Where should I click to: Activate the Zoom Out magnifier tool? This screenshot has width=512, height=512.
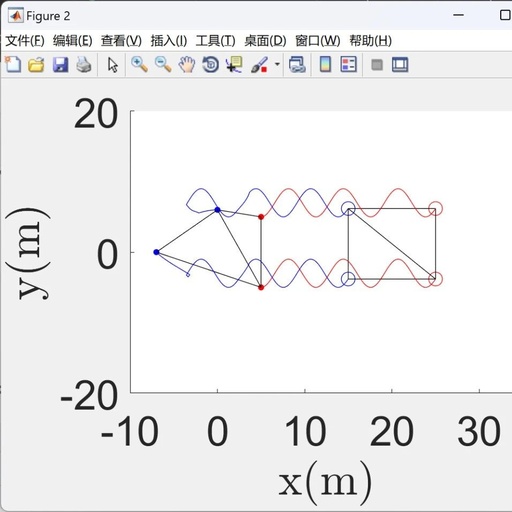(x=163, y=64)
